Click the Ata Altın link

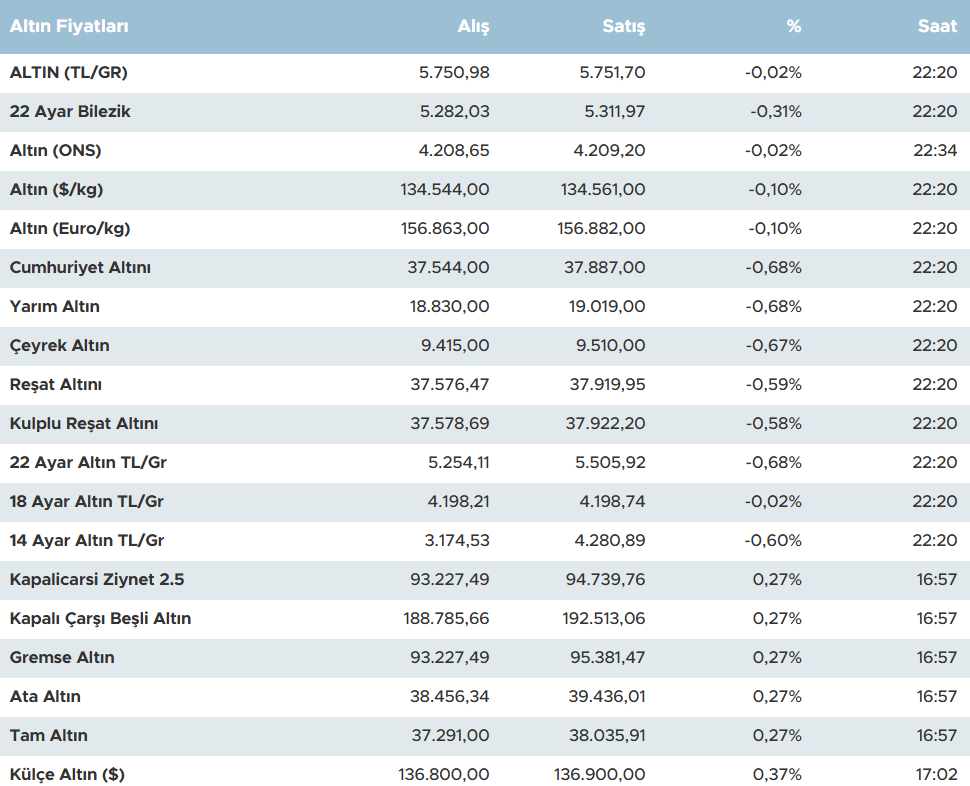click(x=45, y=697)
